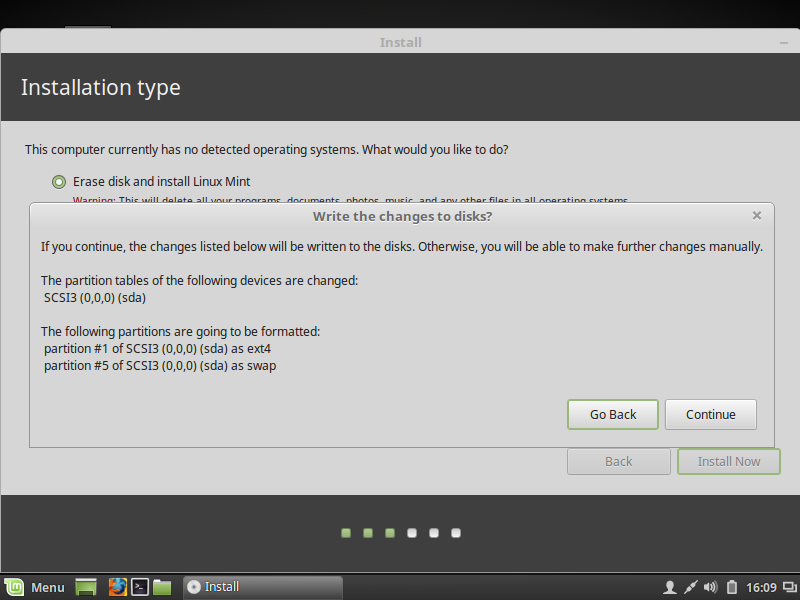Viewport: 800px width, 600px height.
Task: Launch Firefox from the panel
Action: 117,587
